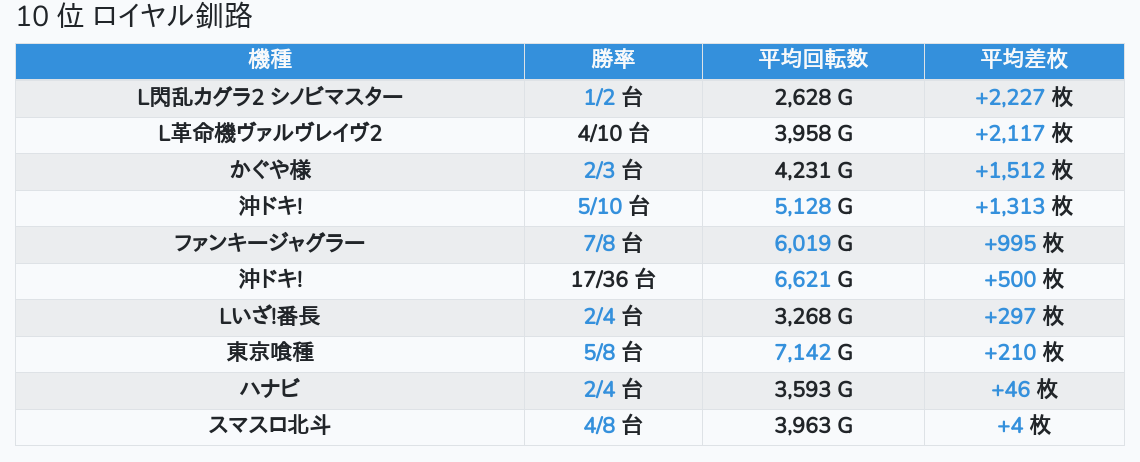Click the 機種 column header

click(270, 60)
